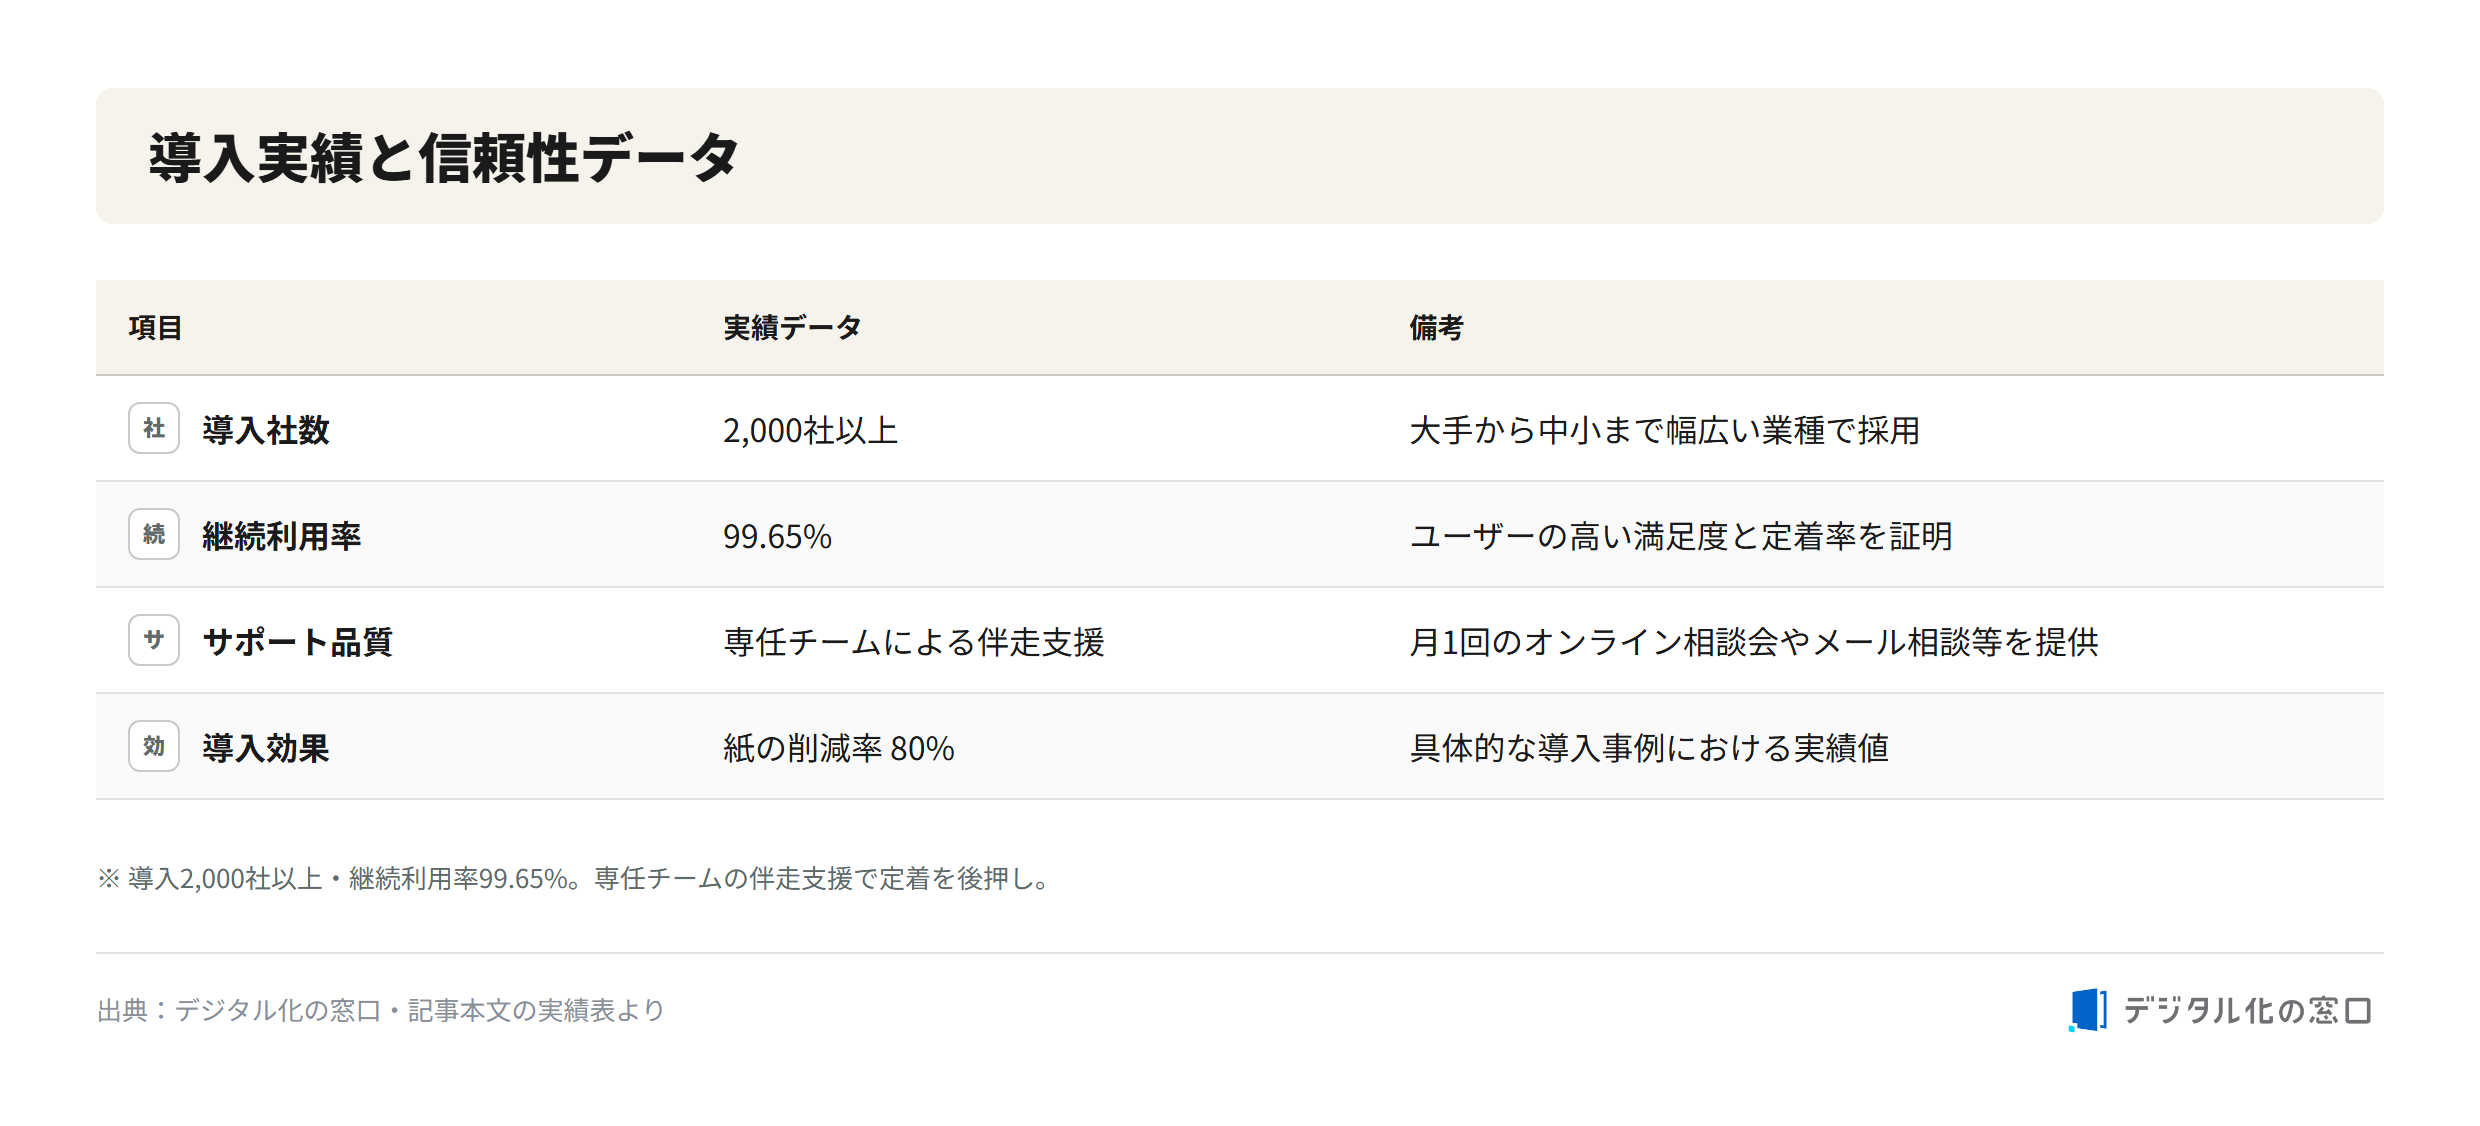This screenshot has height=1126, width=2480.
Task: Click the 紙の削減率 80% data cell
Action: coord(839,748)
